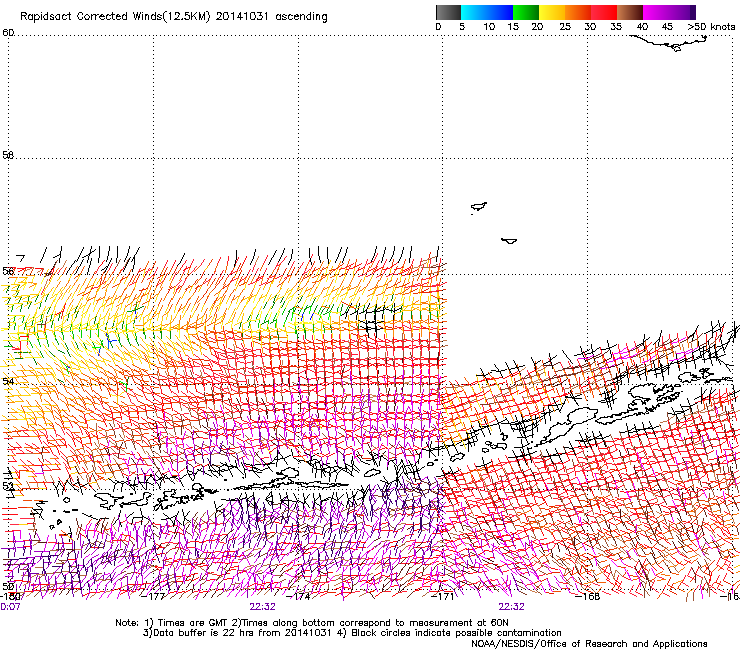740x650 pixels.
Task: Click the gray 0–5 knots legend segment
Action: tap(448, 12)
